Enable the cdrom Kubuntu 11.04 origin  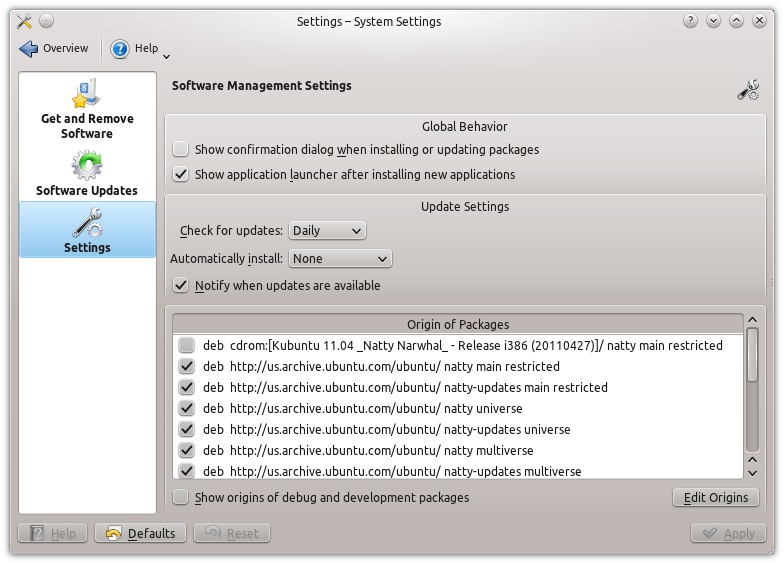(186, 345)
